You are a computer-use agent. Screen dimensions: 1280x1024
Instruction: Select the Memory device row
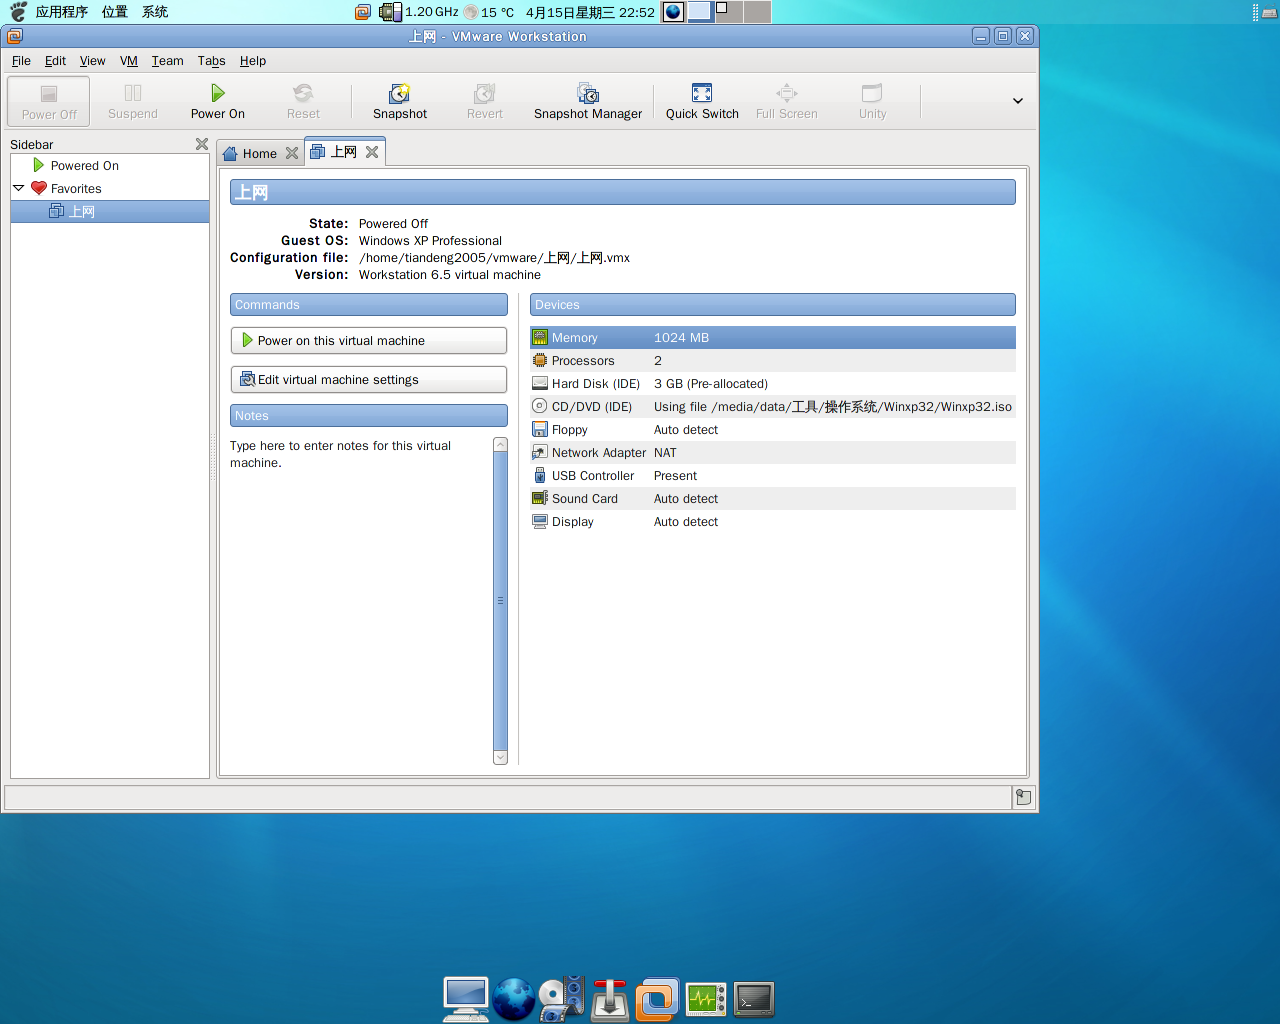click(773, 338)
